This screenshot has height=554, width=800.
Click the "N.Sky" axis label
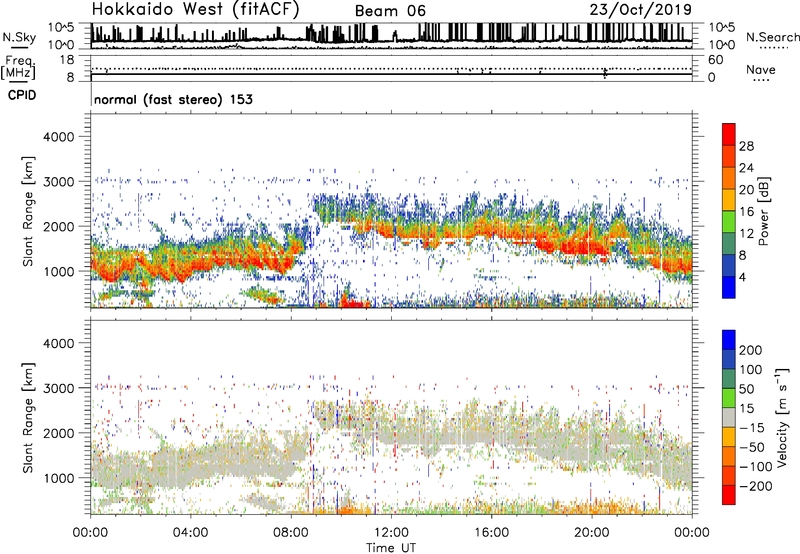click(x=19, y=37)
